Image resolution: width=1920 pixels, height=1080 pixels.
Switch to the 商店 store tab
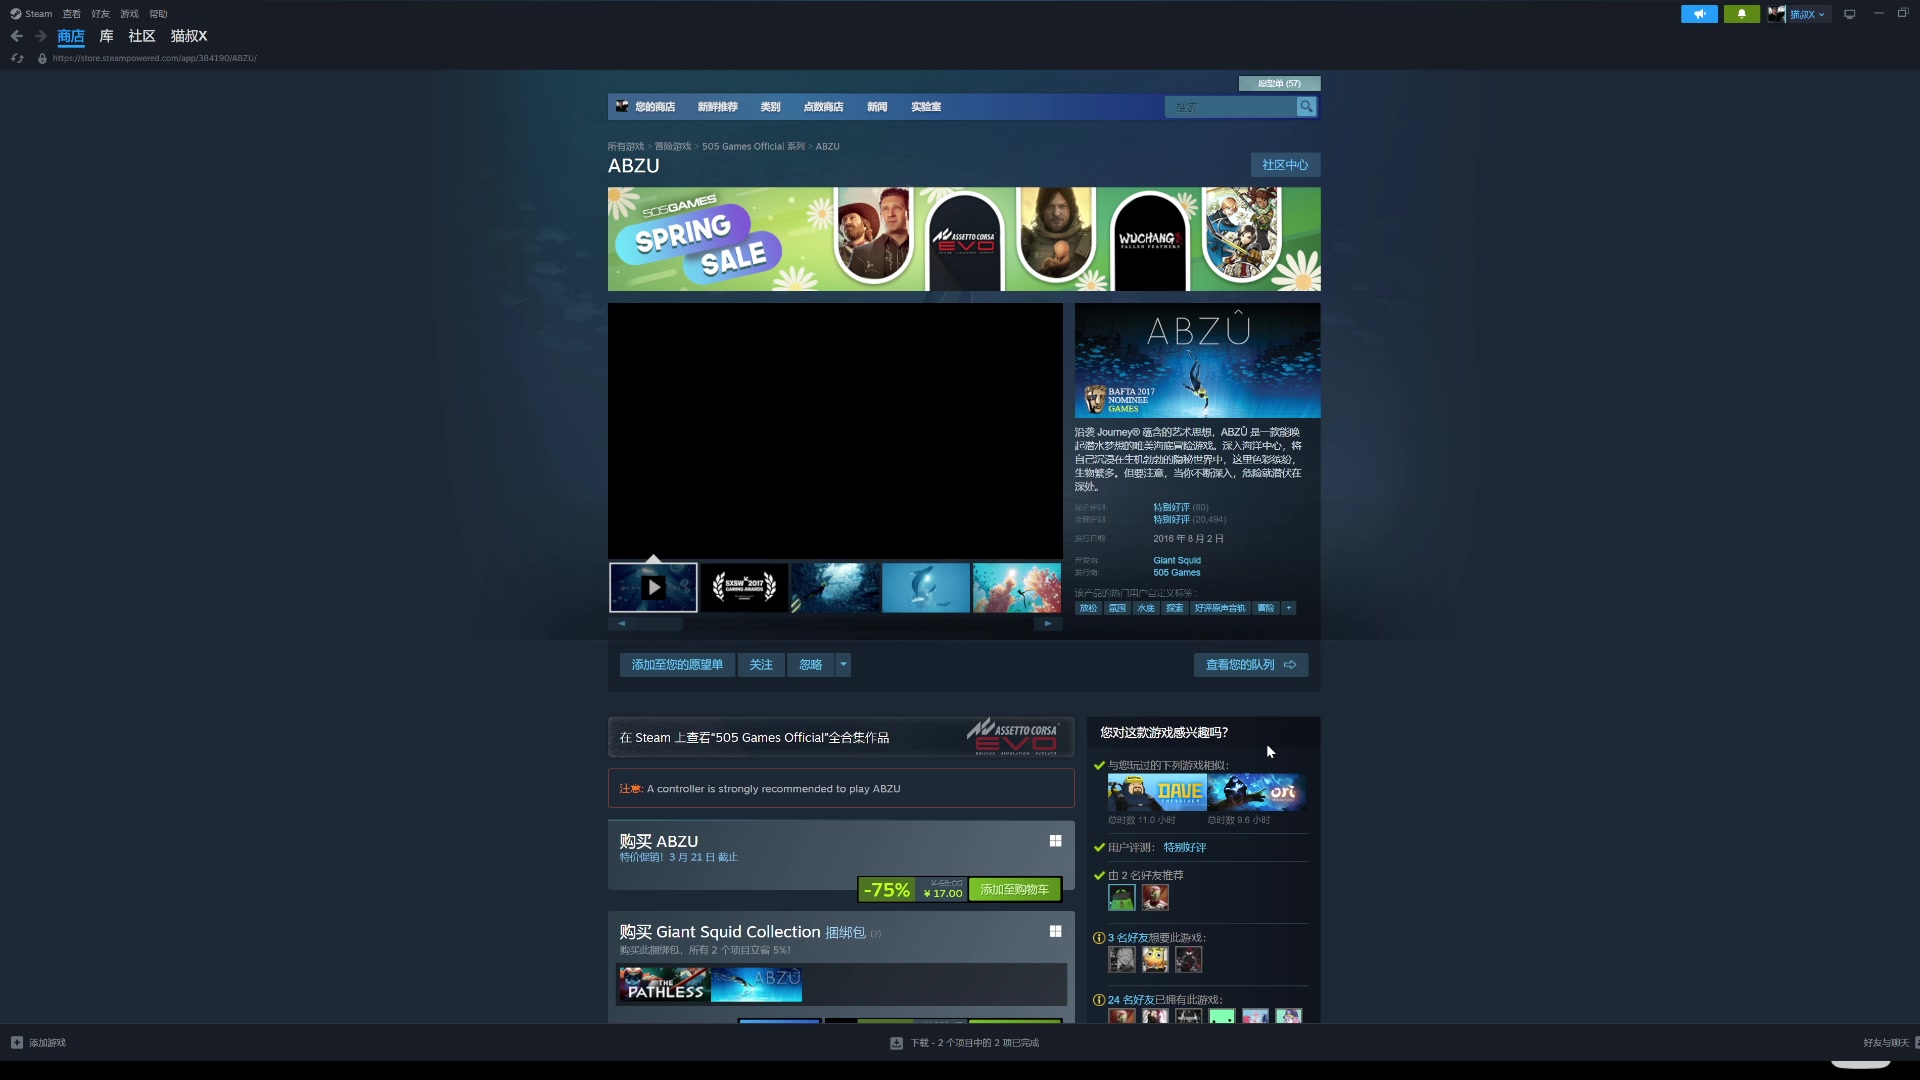(x=71, y=36)
